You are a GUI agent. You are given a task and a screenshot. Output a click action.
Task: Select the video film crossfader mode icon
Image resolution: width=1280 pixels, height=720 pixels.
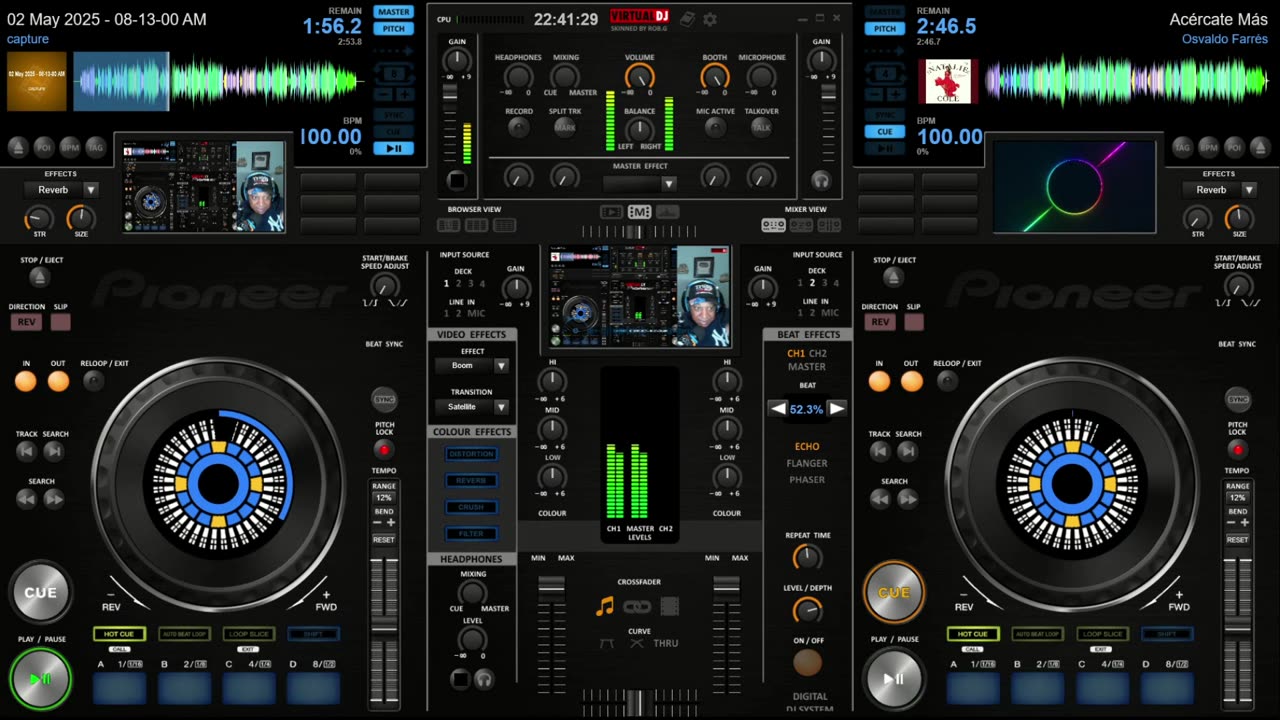[670, 606]
